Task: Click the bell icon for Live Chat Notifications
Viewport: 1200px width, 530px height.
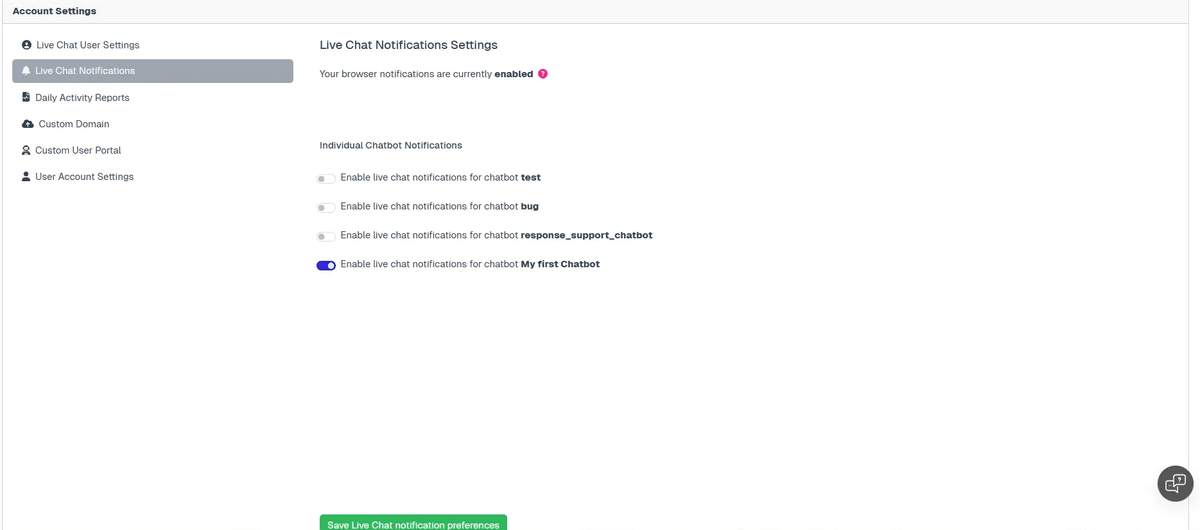Action: pyautogui.click(x=26, y=71)
